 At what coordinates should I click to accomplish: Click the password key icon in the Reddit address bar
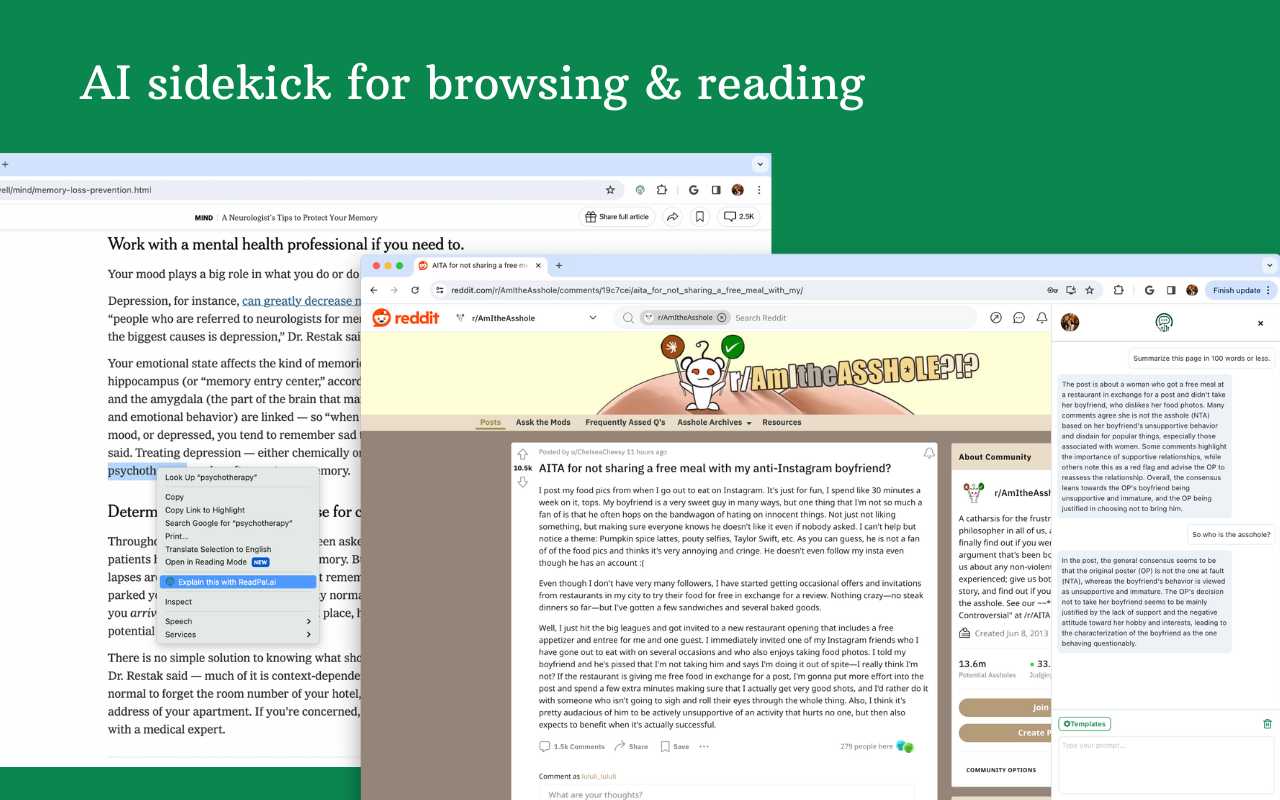[1052, 290]
